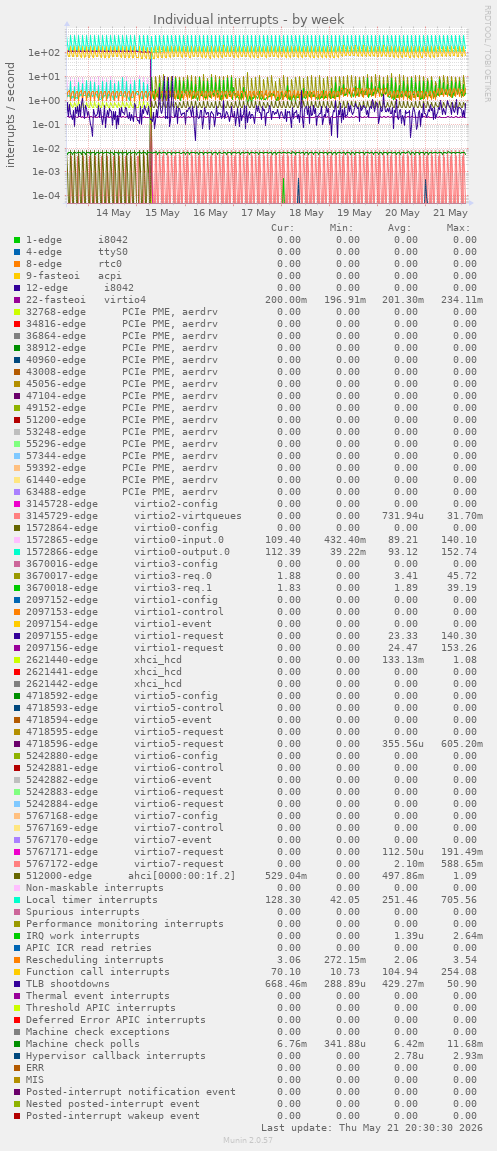
Task: Click the green color swatch beside 1-edge i8042
Action: tap(17, 239)
